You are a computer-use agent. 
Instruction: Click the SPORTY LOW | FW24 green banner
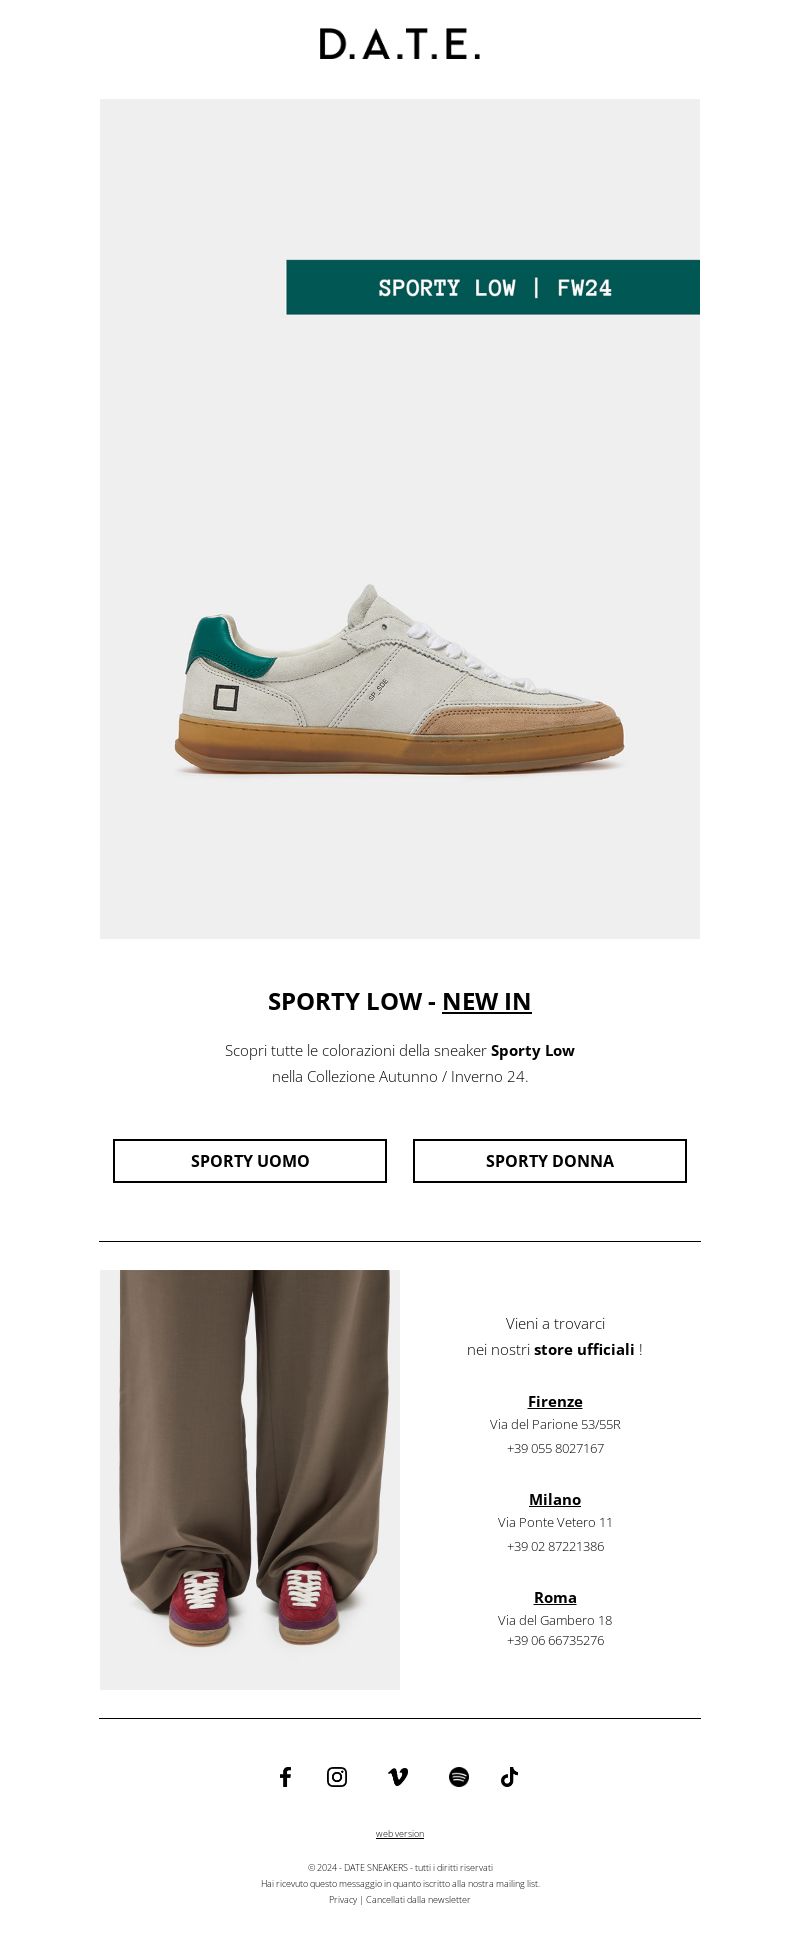[493, 287]
